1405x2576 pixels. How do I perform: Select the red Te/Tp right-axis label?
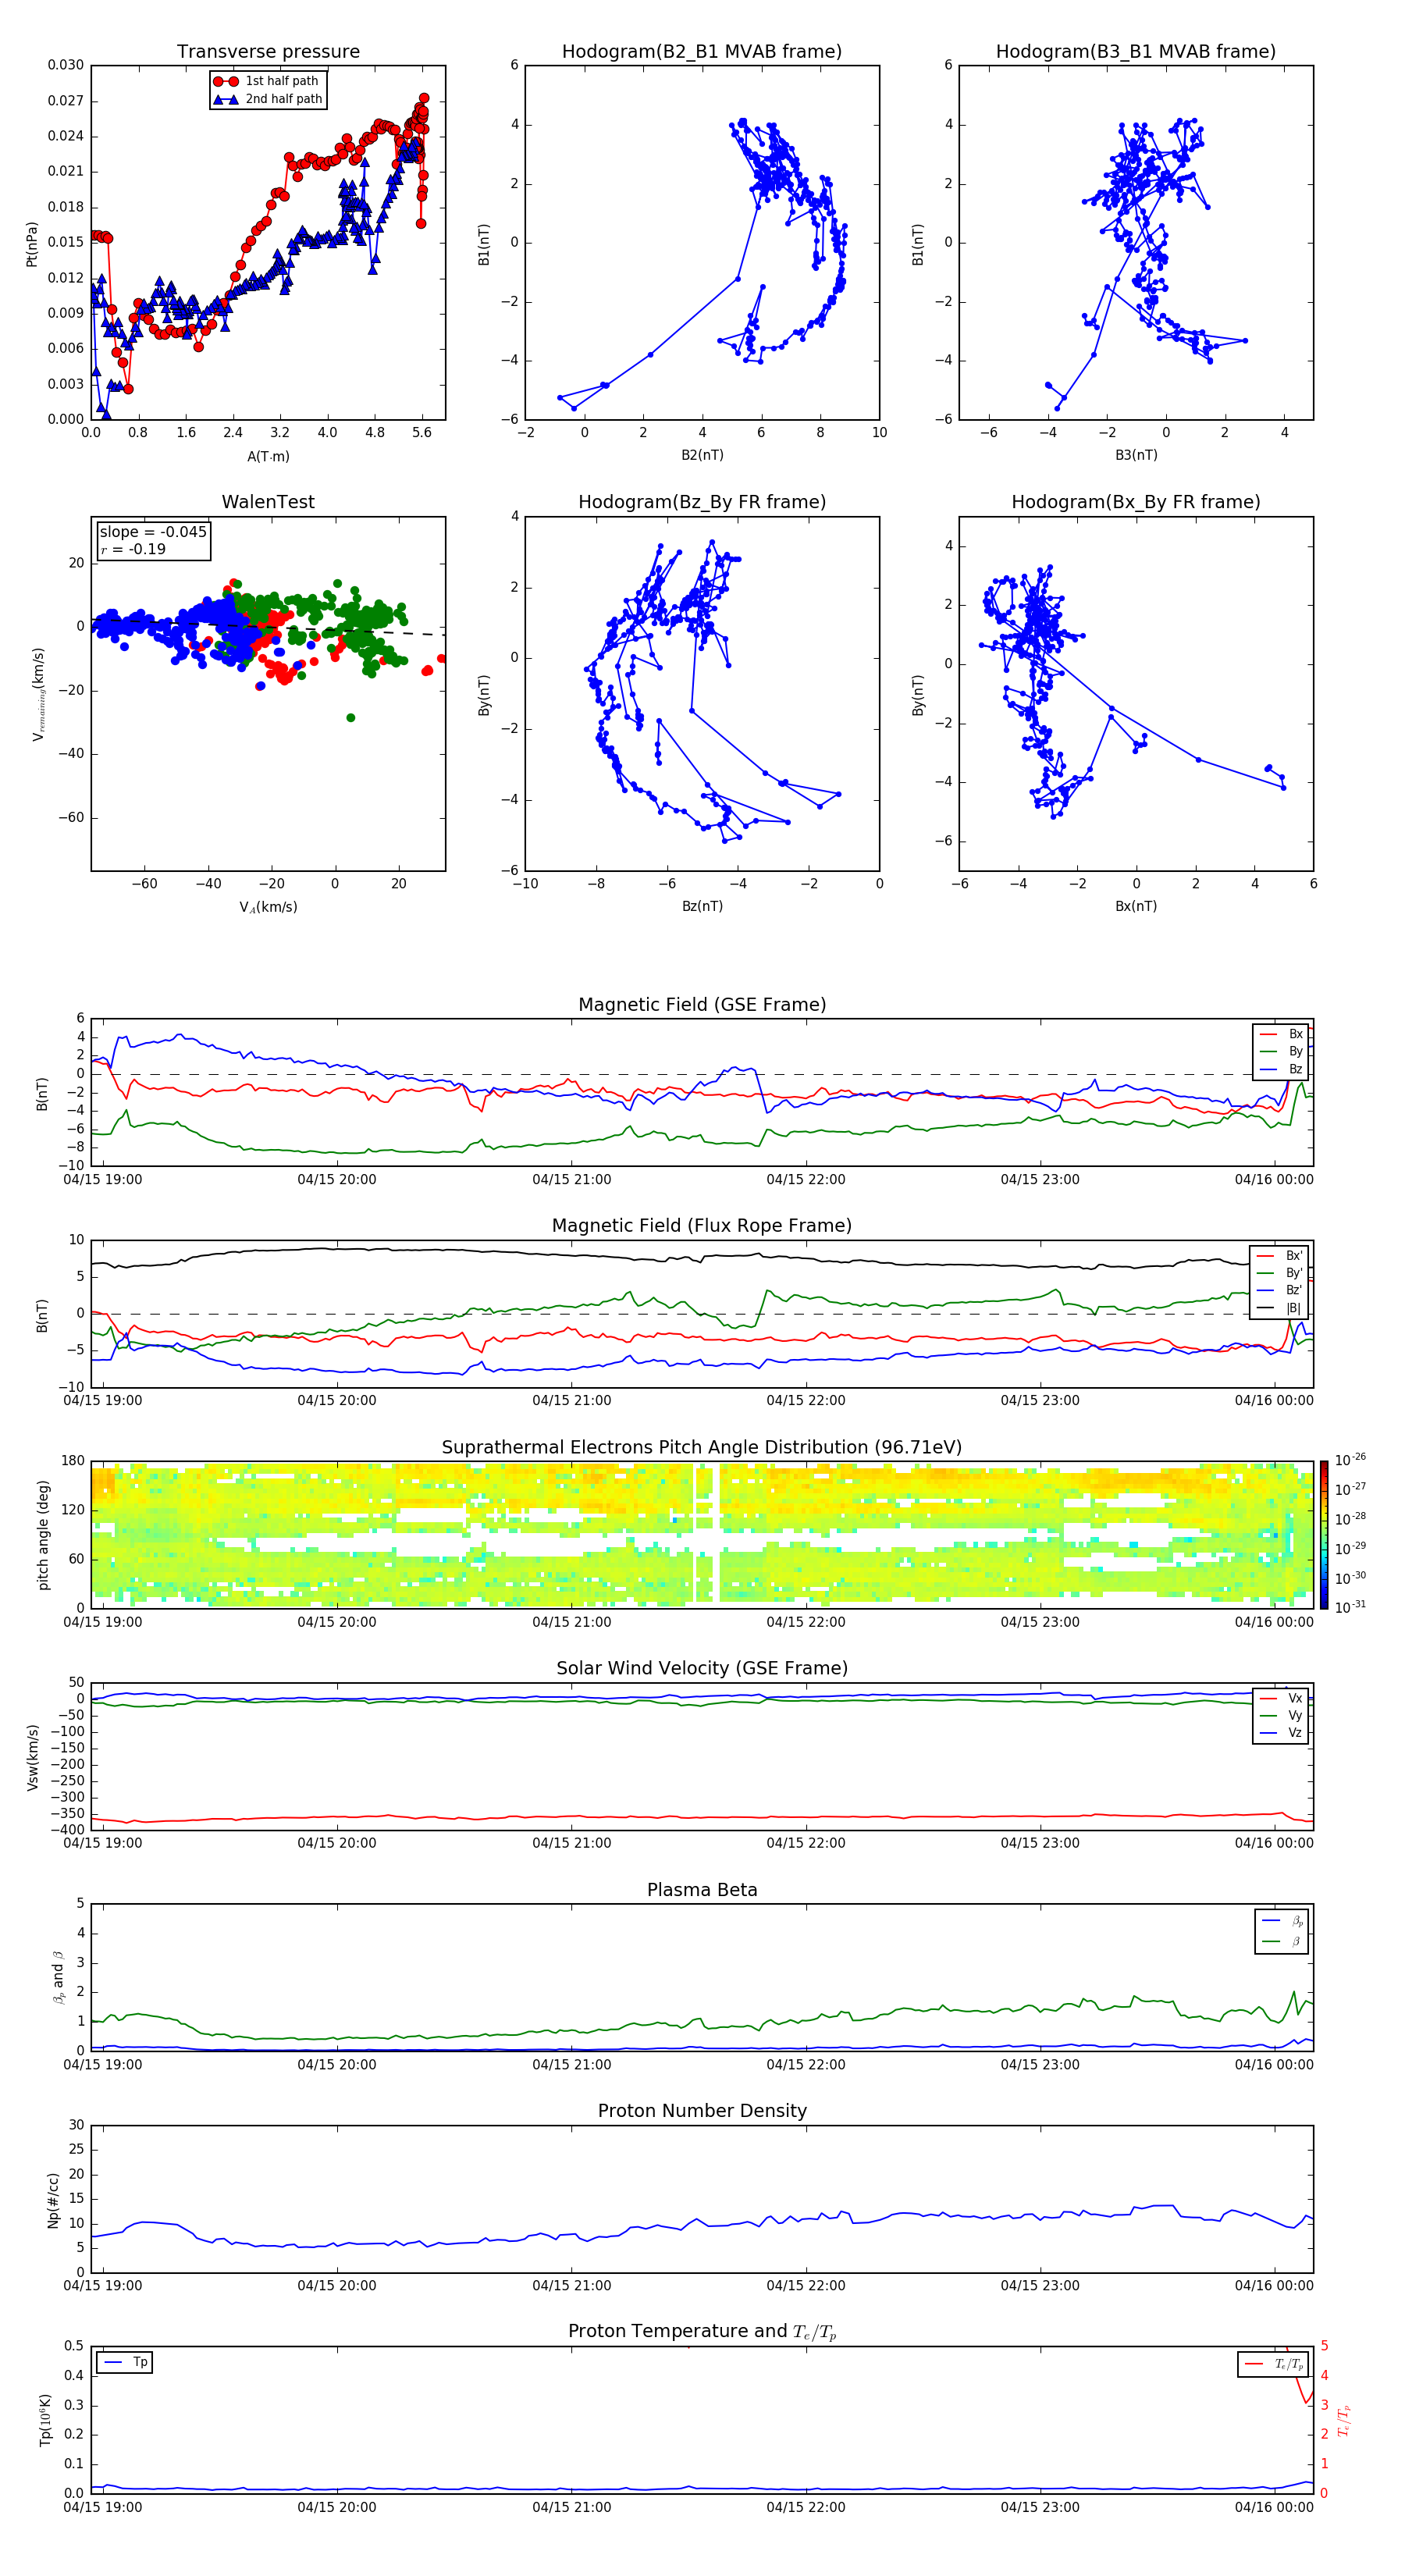[x=1344, y=2420]
